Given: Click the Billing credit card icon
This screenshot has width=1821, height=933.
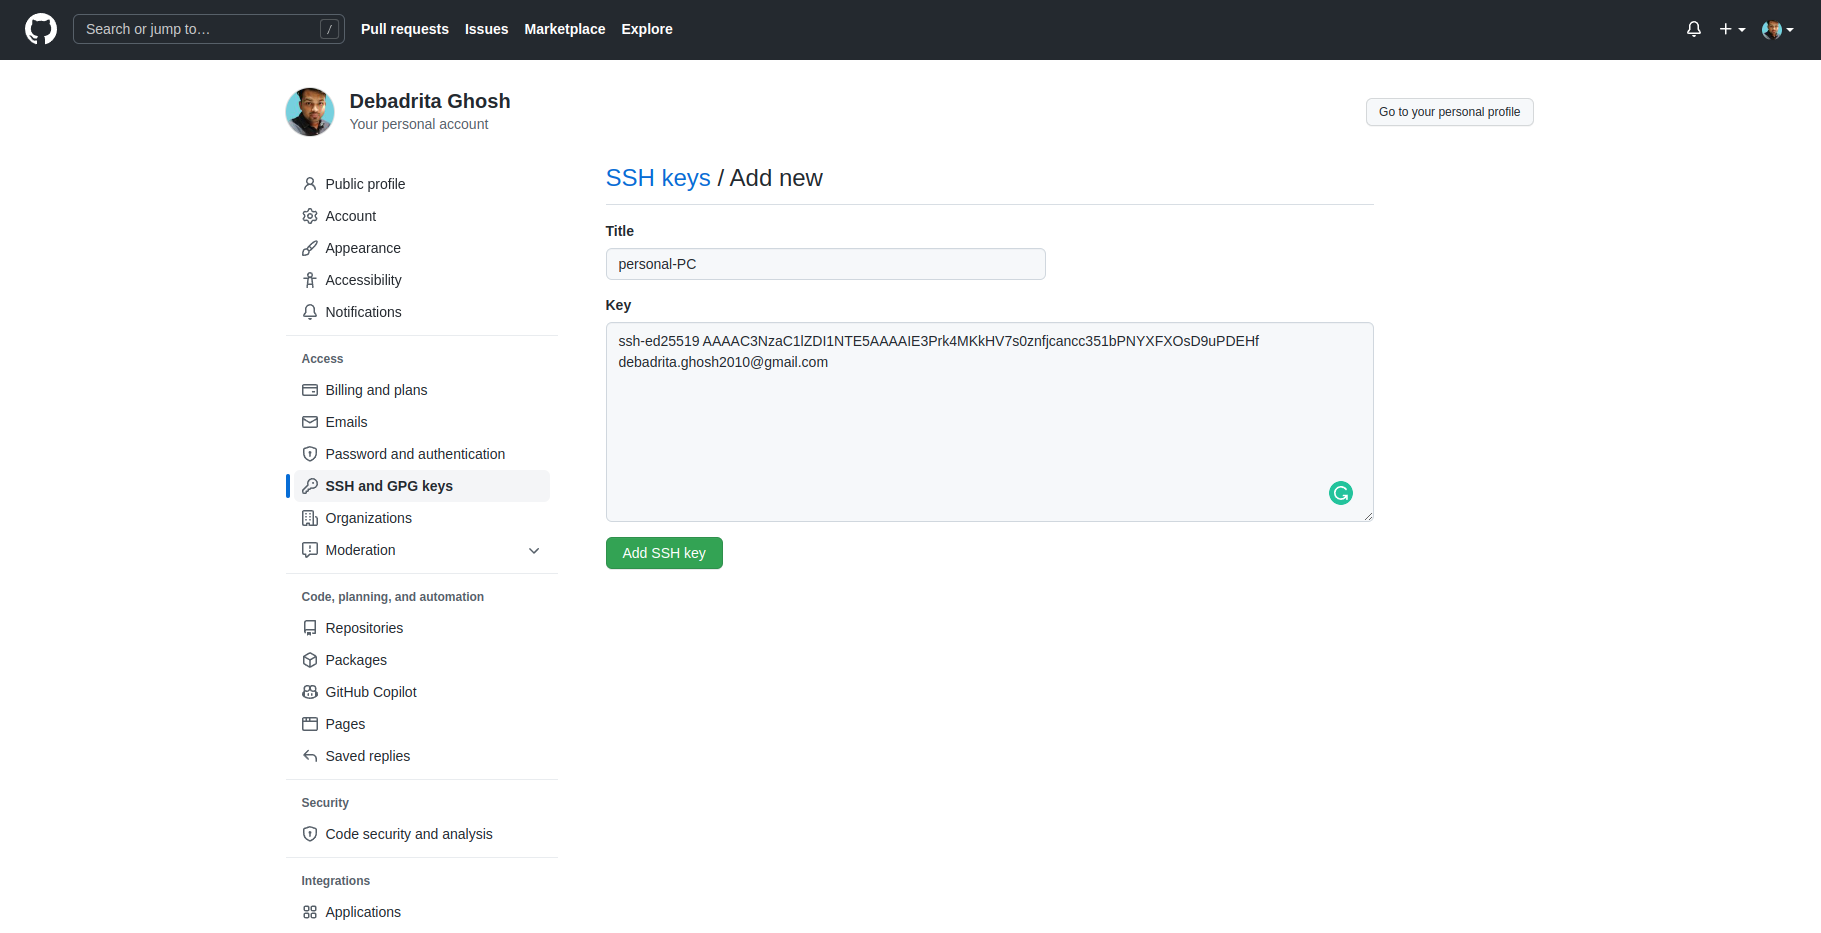Looking at the screenshot, I should point(310,390).
